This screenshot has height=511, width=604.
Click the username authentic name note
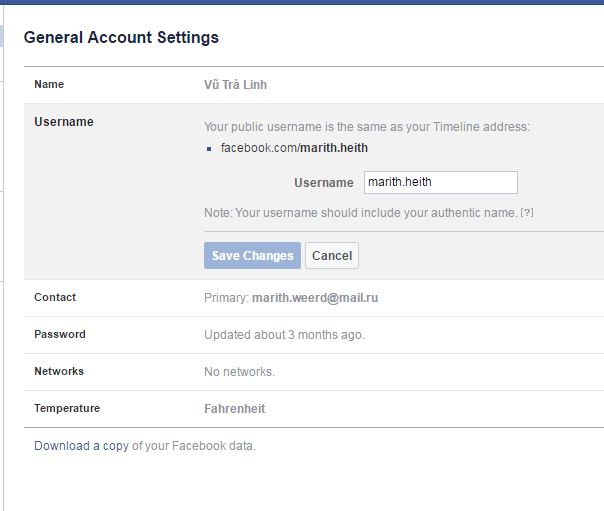point(361,213)
